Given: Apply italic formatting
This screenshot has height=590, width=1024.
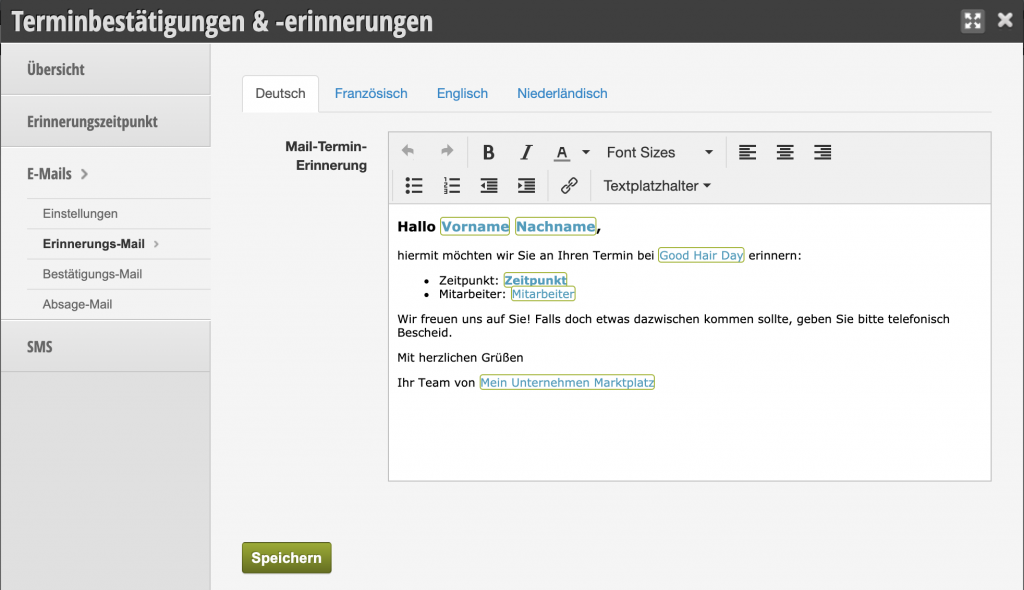Looking at the screenshot, I should (526, 151).
